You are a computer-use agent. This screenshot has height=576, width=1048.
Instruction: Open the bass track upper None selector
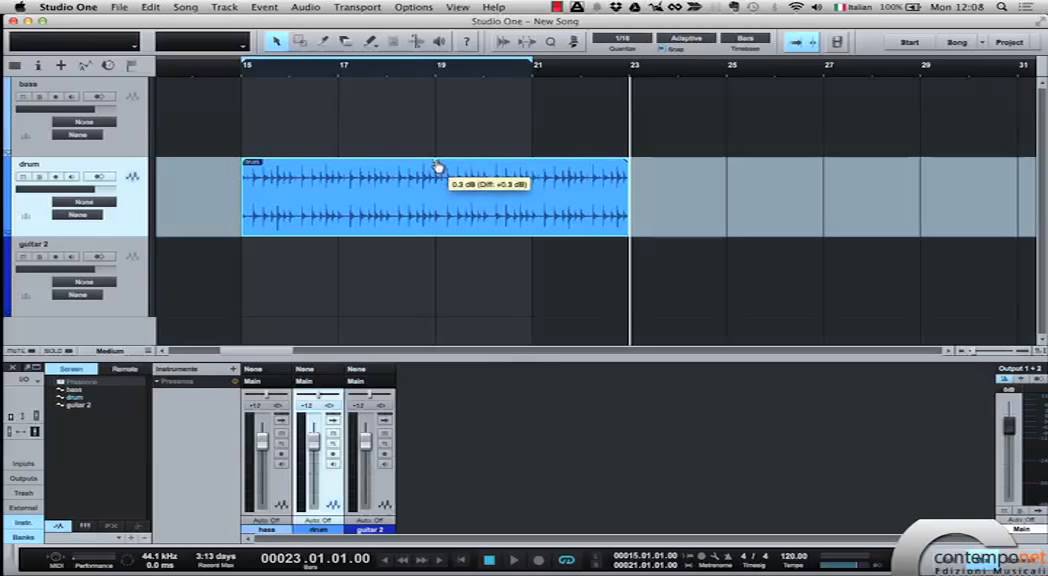click(84, 122)
